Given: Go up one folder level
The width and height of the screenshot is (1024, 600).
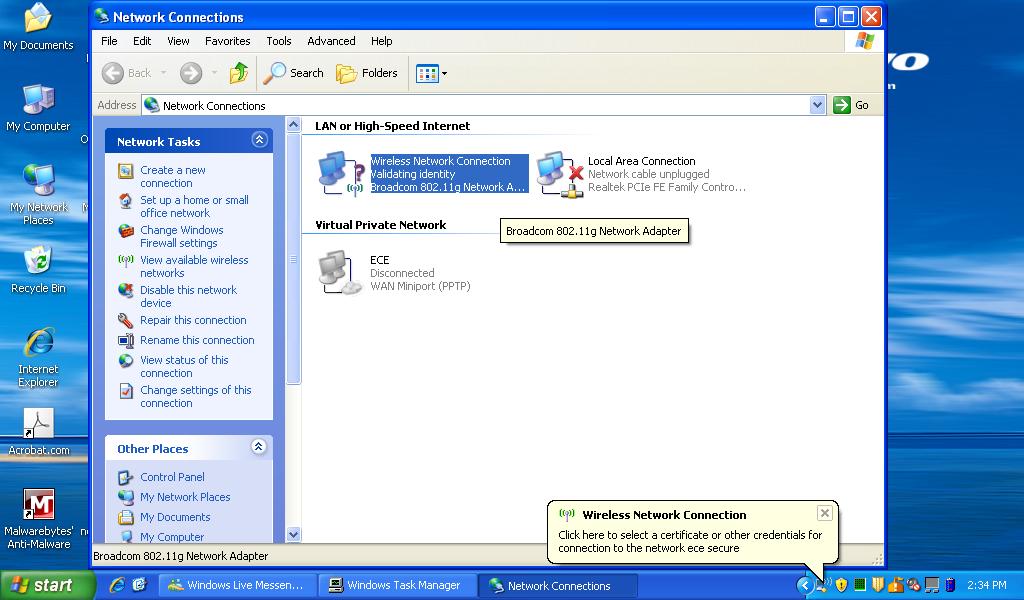Looking at the screenshot, I should pos(238,73).
